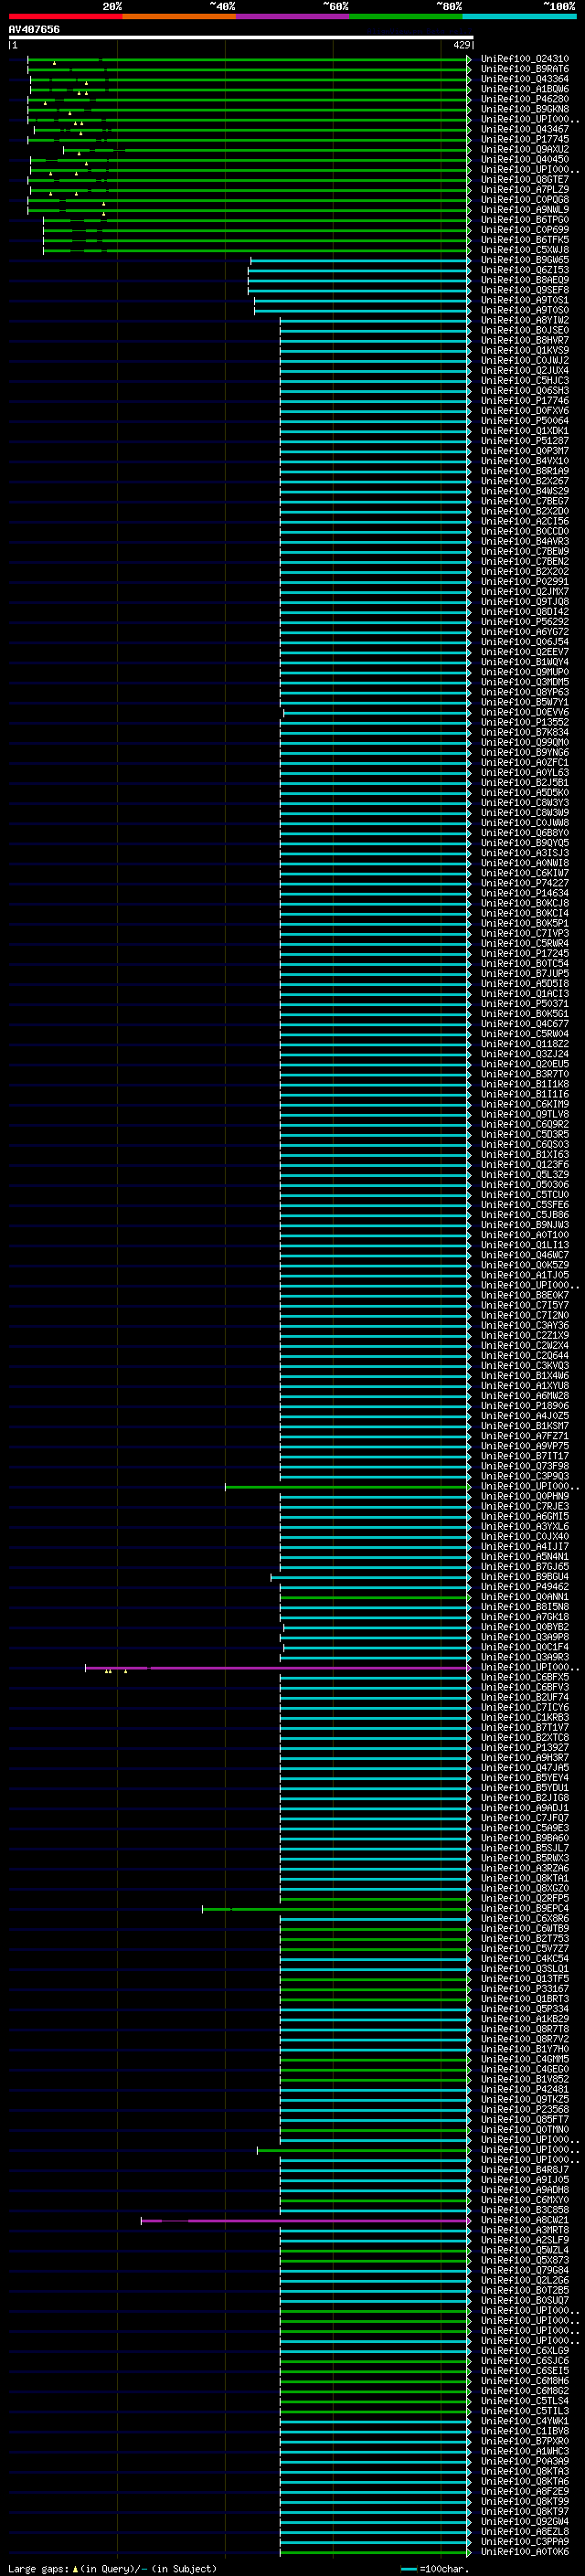
Task: Select hit label UniRef100_C7RJE3
Action: click(525, 1506)
